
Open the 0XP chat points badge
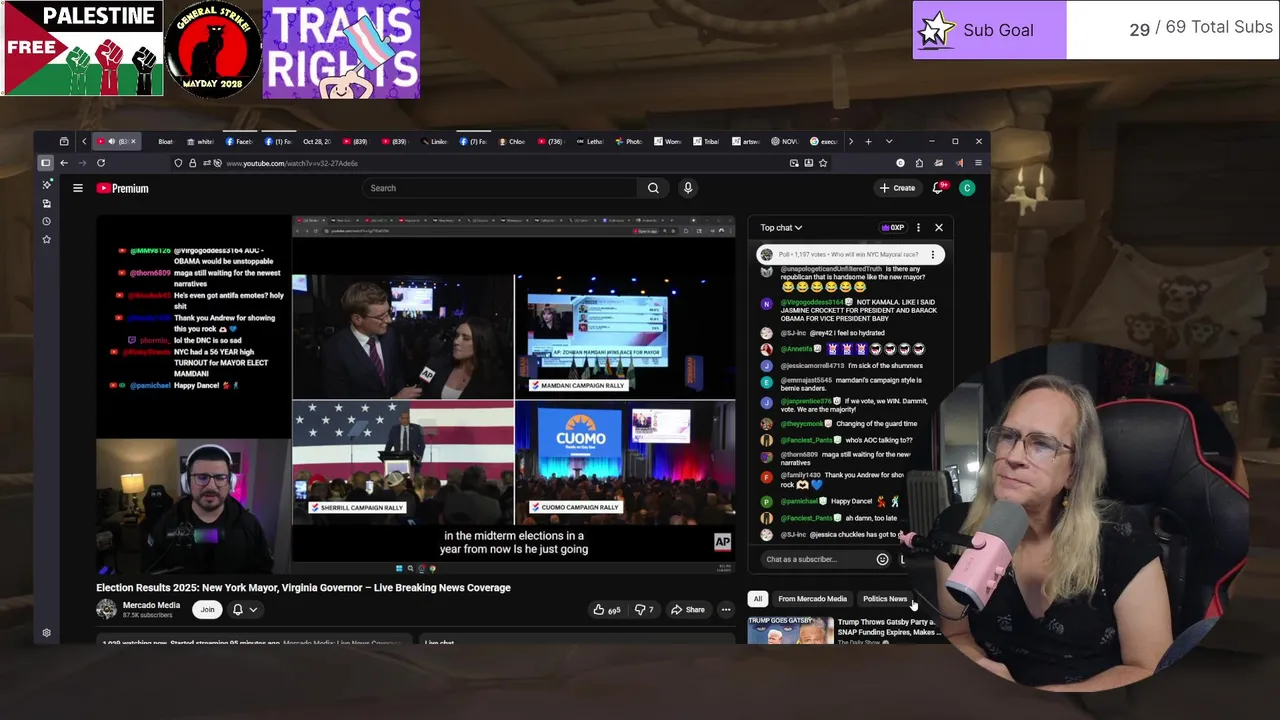[x=892, y=228]
